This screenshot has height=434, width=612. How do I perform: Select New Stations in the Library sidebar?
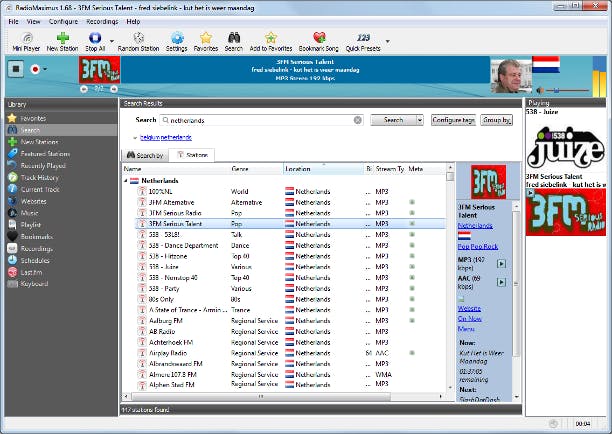pos(39,142)
